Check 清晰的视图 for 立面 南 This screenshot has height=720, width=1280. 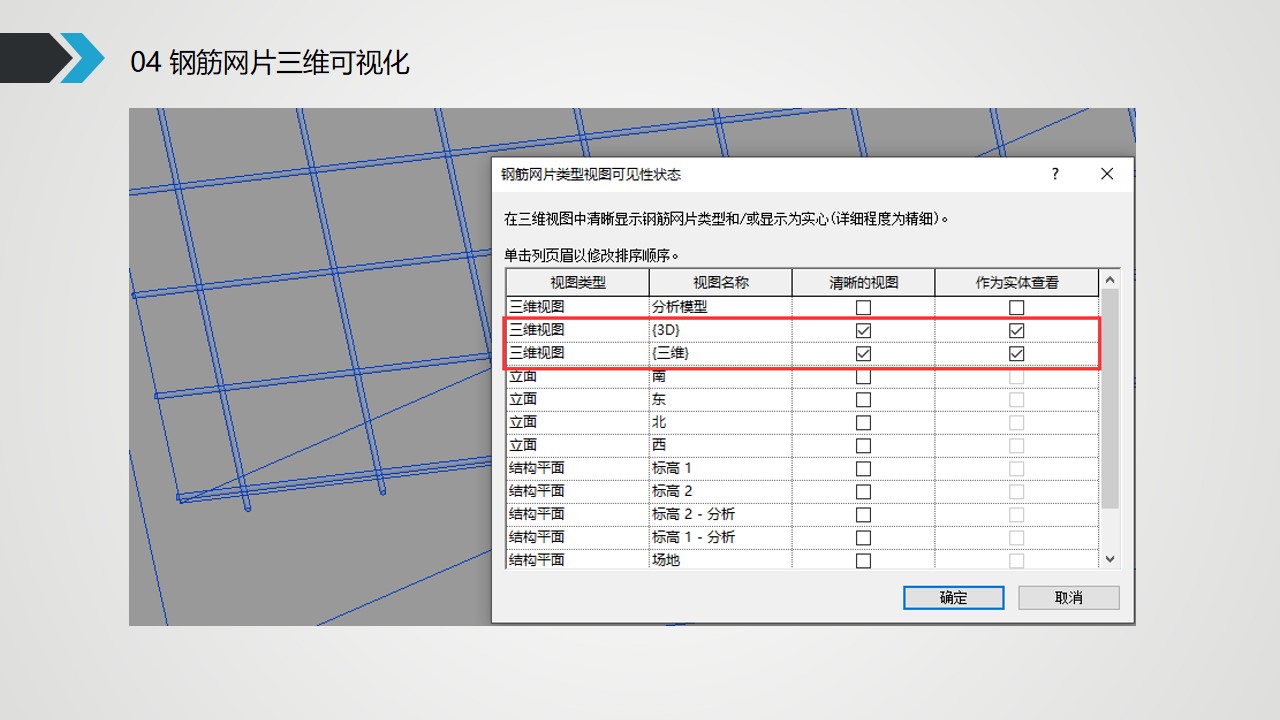click(x=864, y=377)
